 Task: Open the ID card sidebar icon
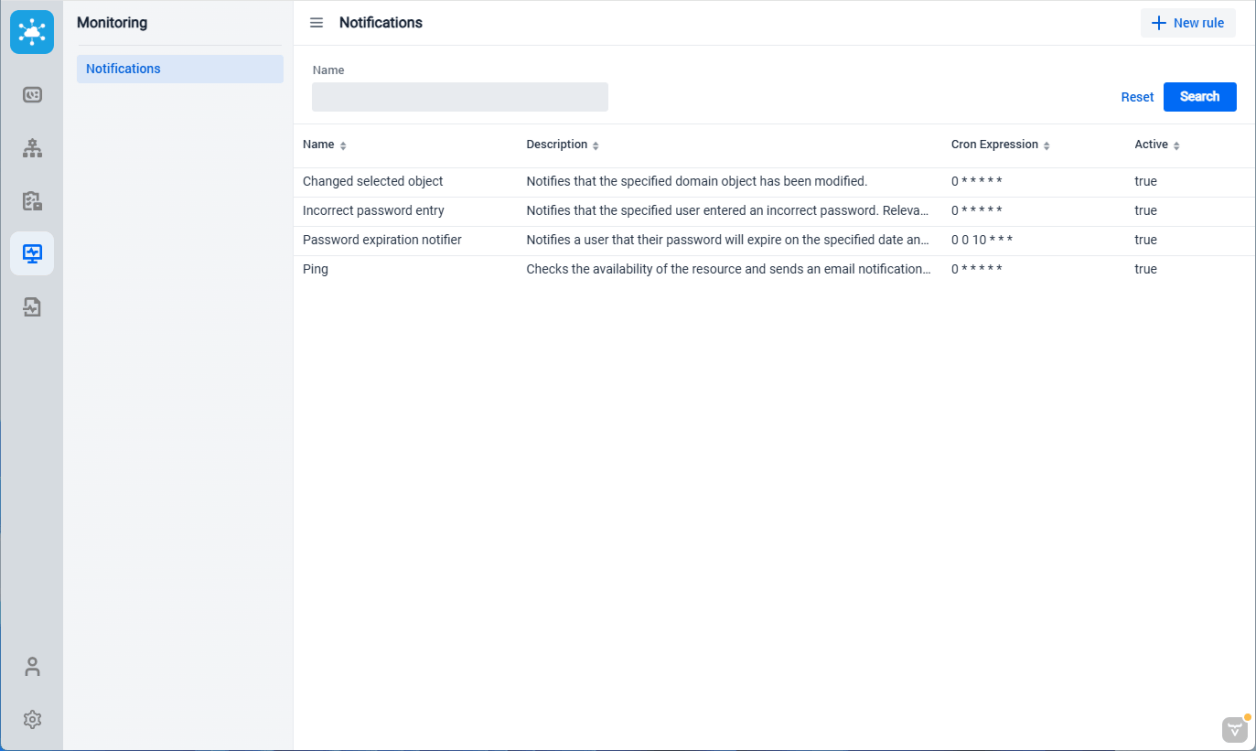(32, 95)
